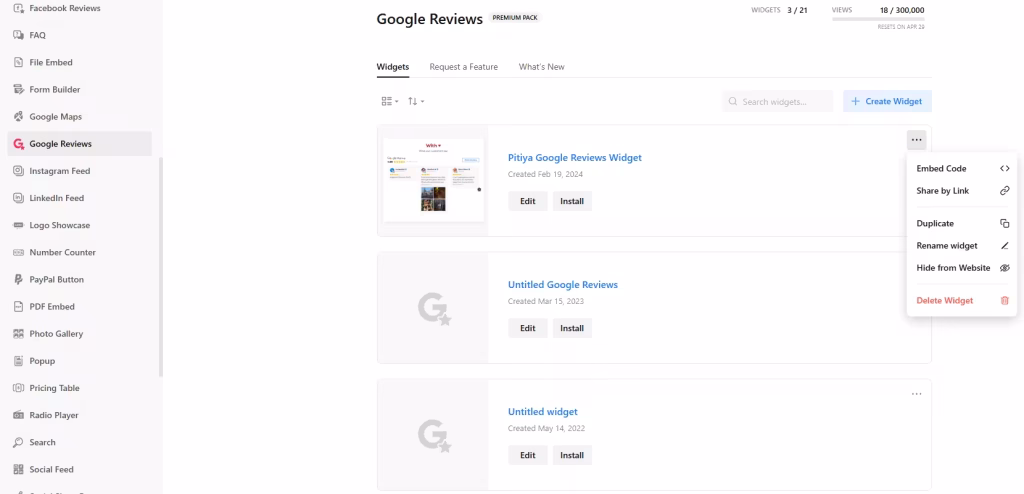Click the PREMIUM PACK badge

(515, 18)
